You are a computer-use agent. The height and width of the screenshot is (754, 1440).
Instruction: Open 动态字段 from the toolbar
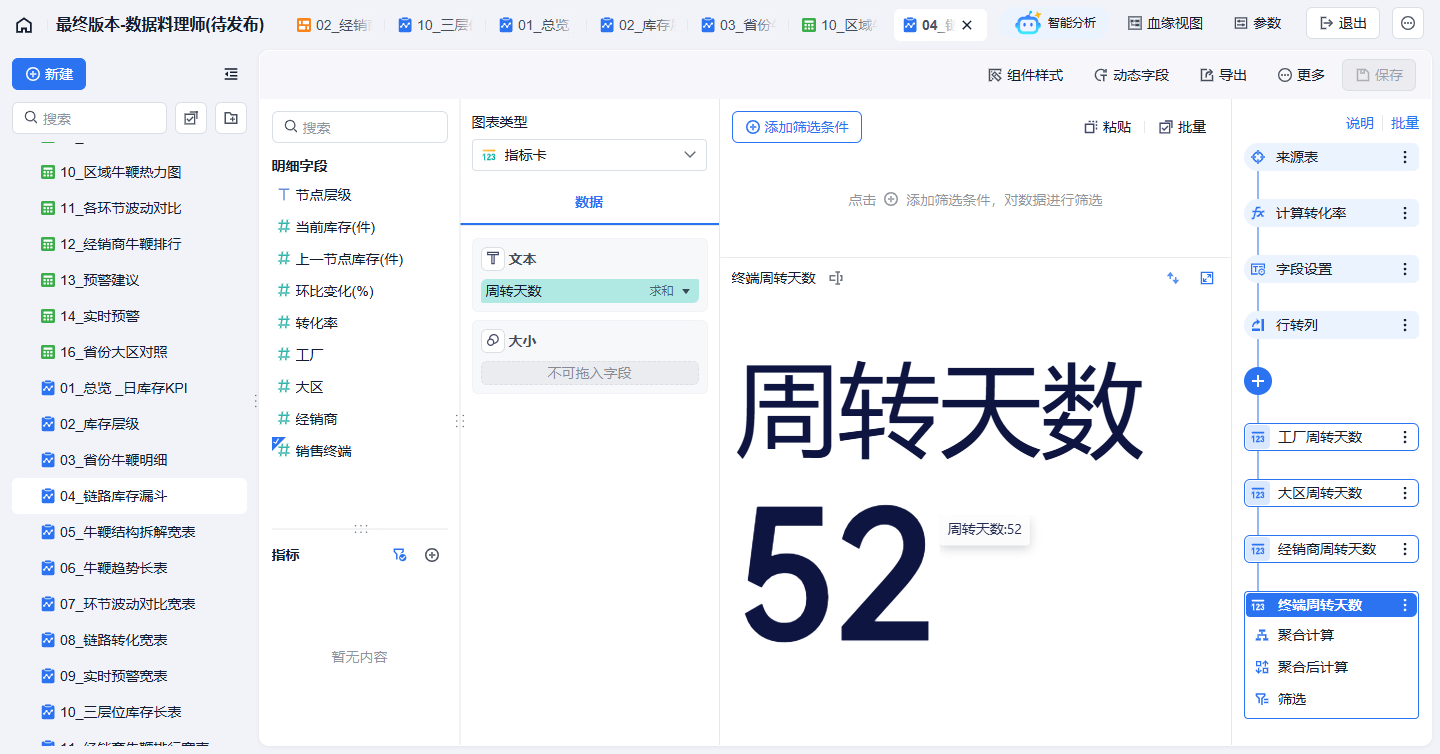click(x=1131, y=75)
